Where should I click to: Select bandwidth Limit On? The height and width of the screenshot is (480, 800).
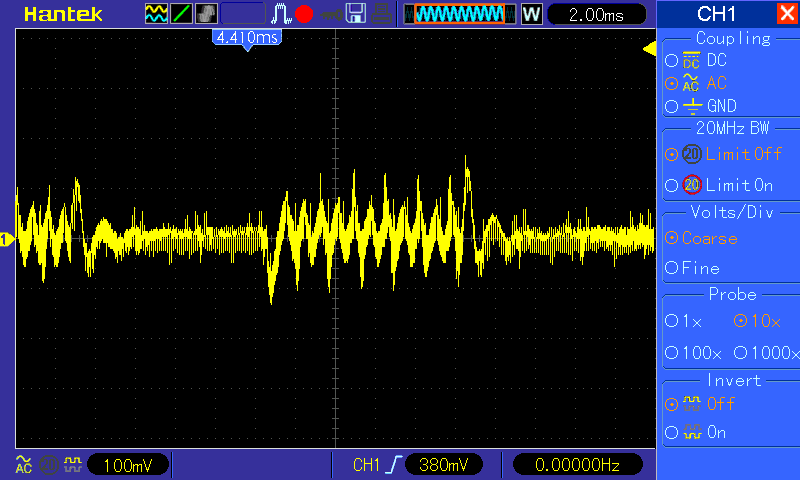[x=719, y=185]
